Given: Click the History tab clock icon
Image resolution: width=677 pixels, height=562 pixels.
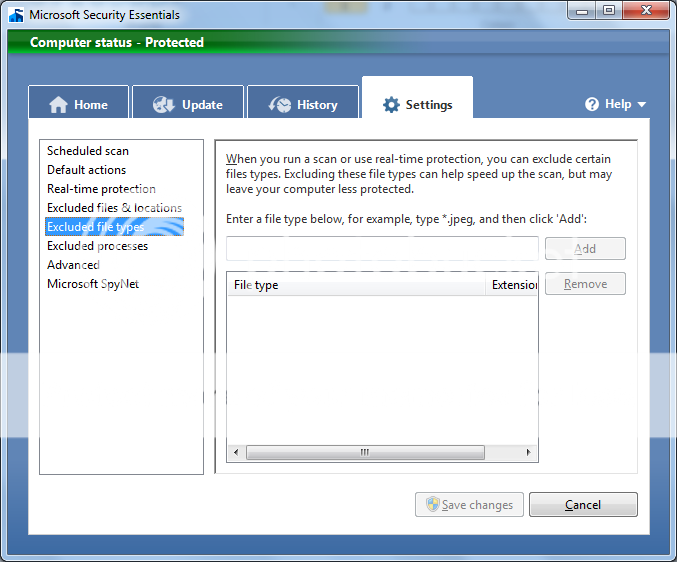Looking at the screenshot, I should pos(280,104).
